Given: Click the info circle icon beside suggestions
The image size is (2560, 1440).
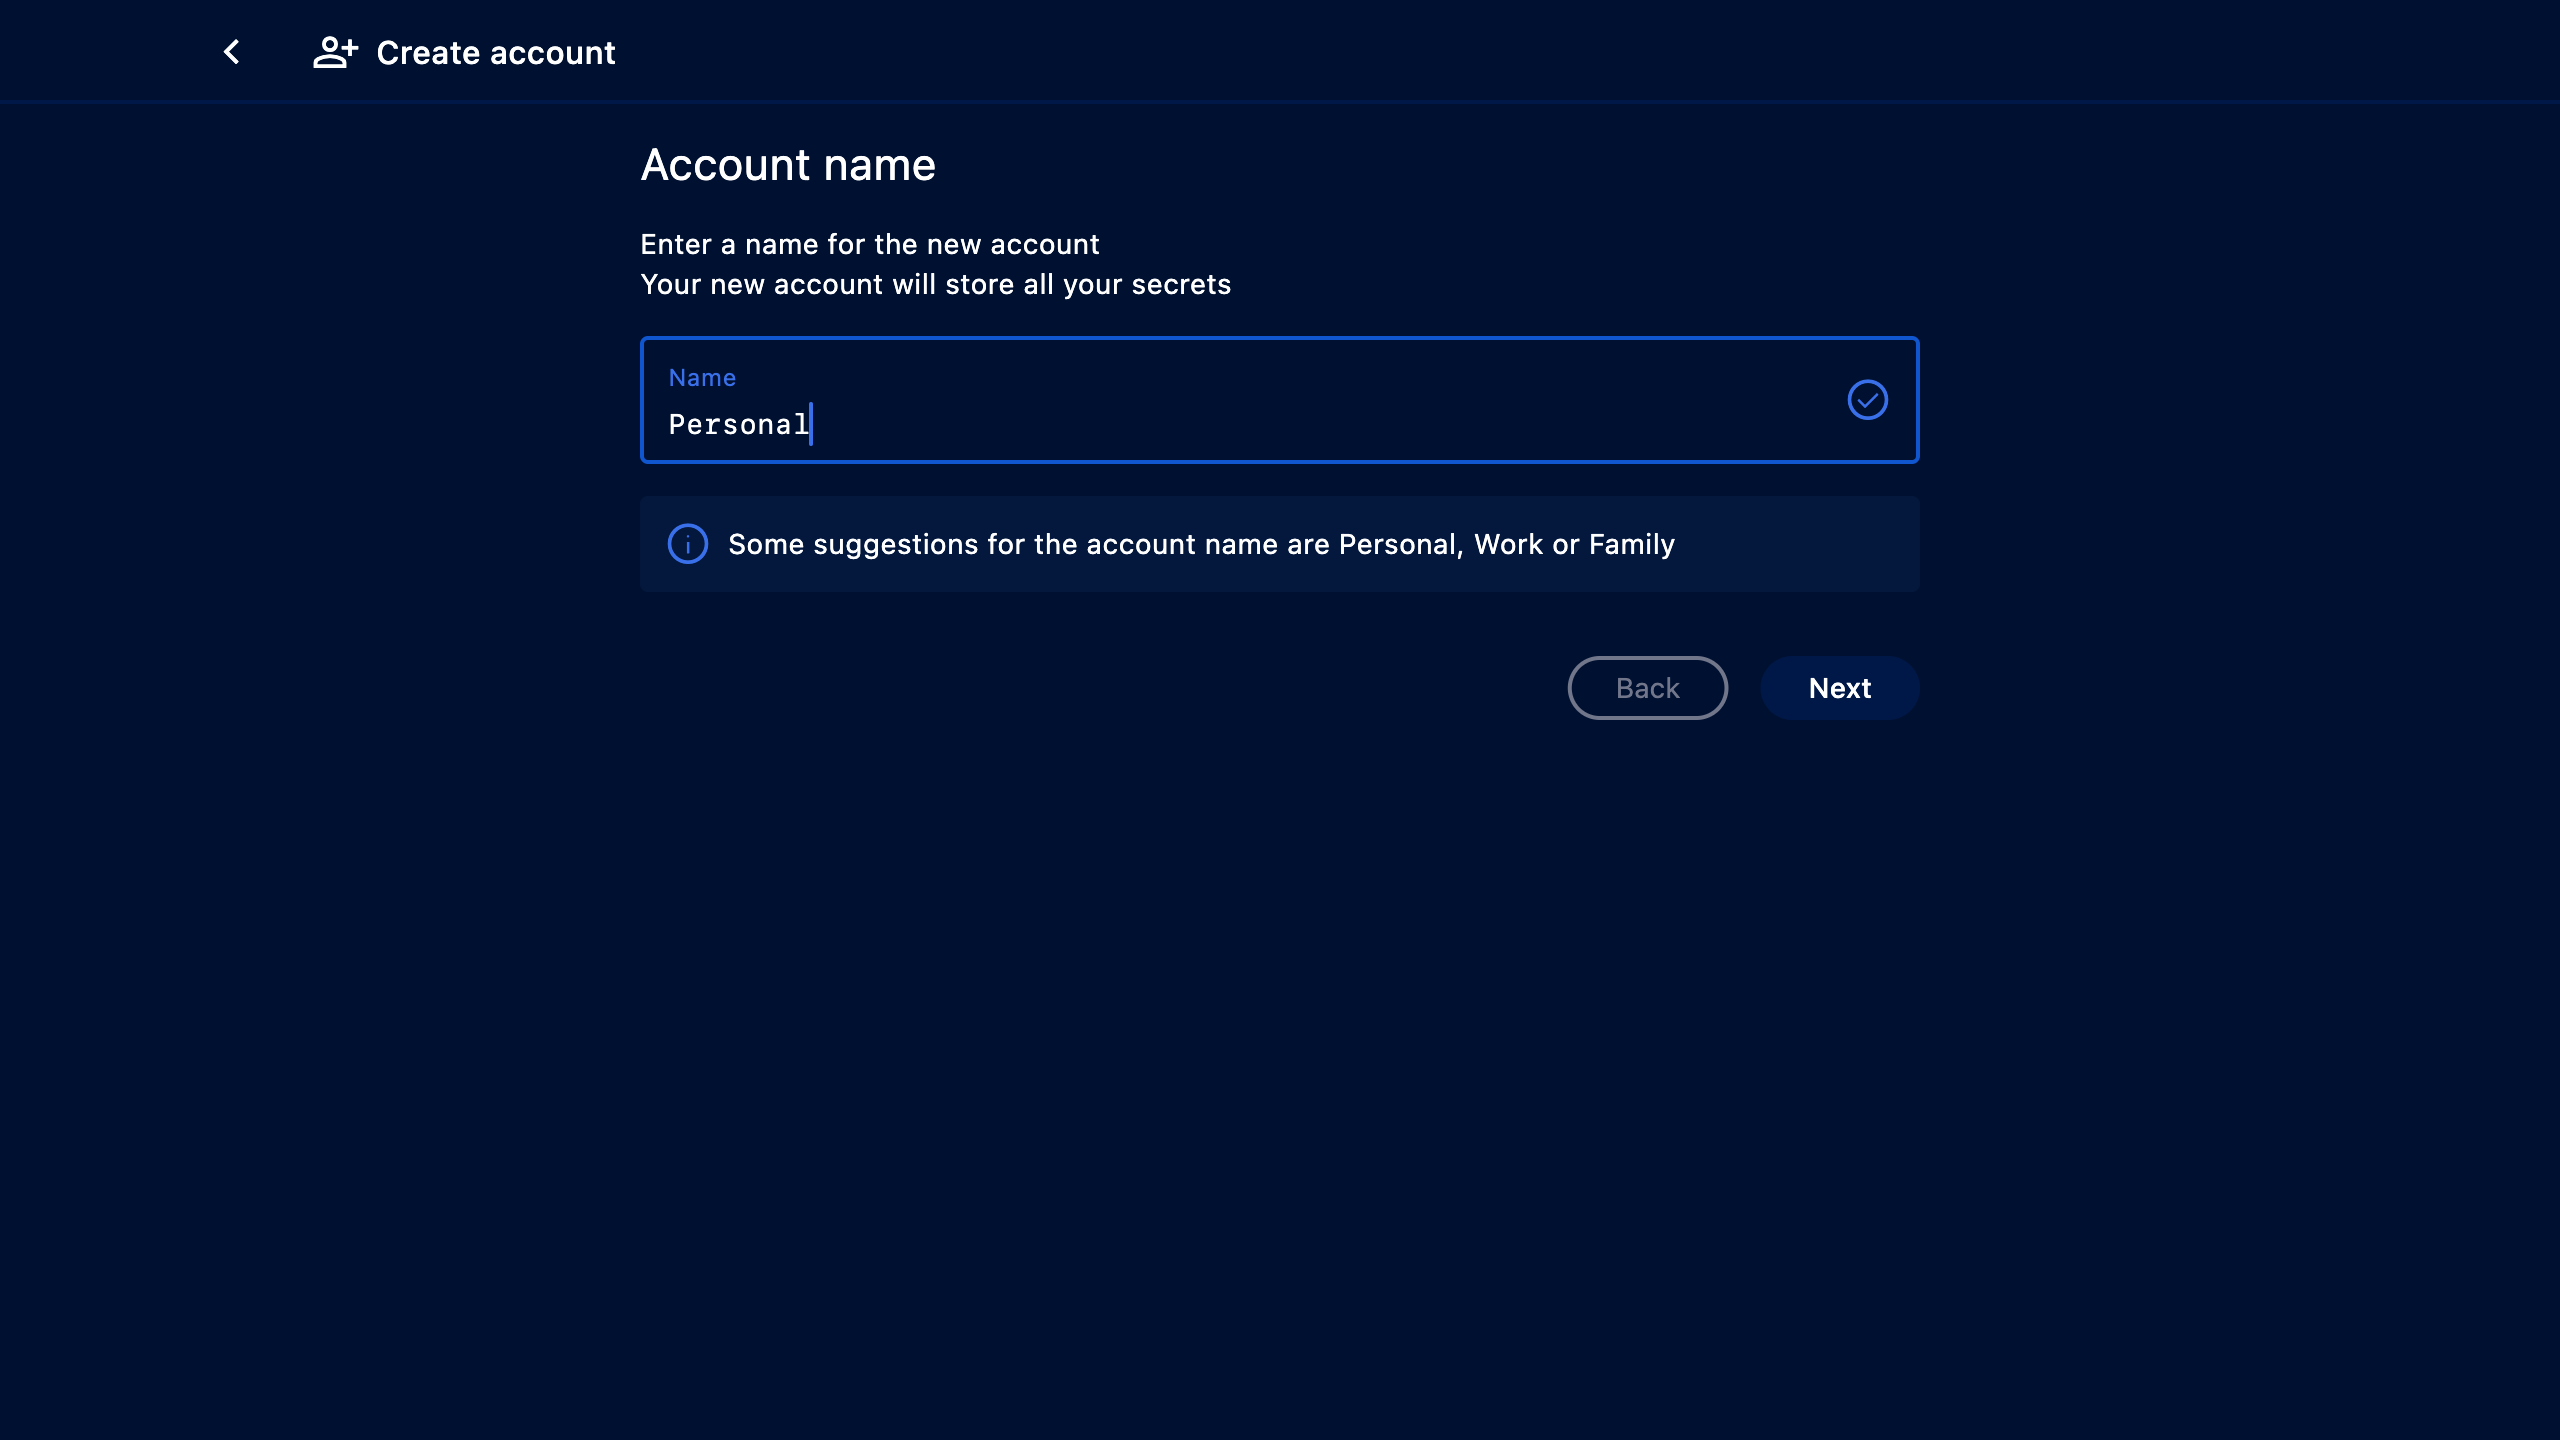Looking at the screenshot, I should click(x=688, y=544).
